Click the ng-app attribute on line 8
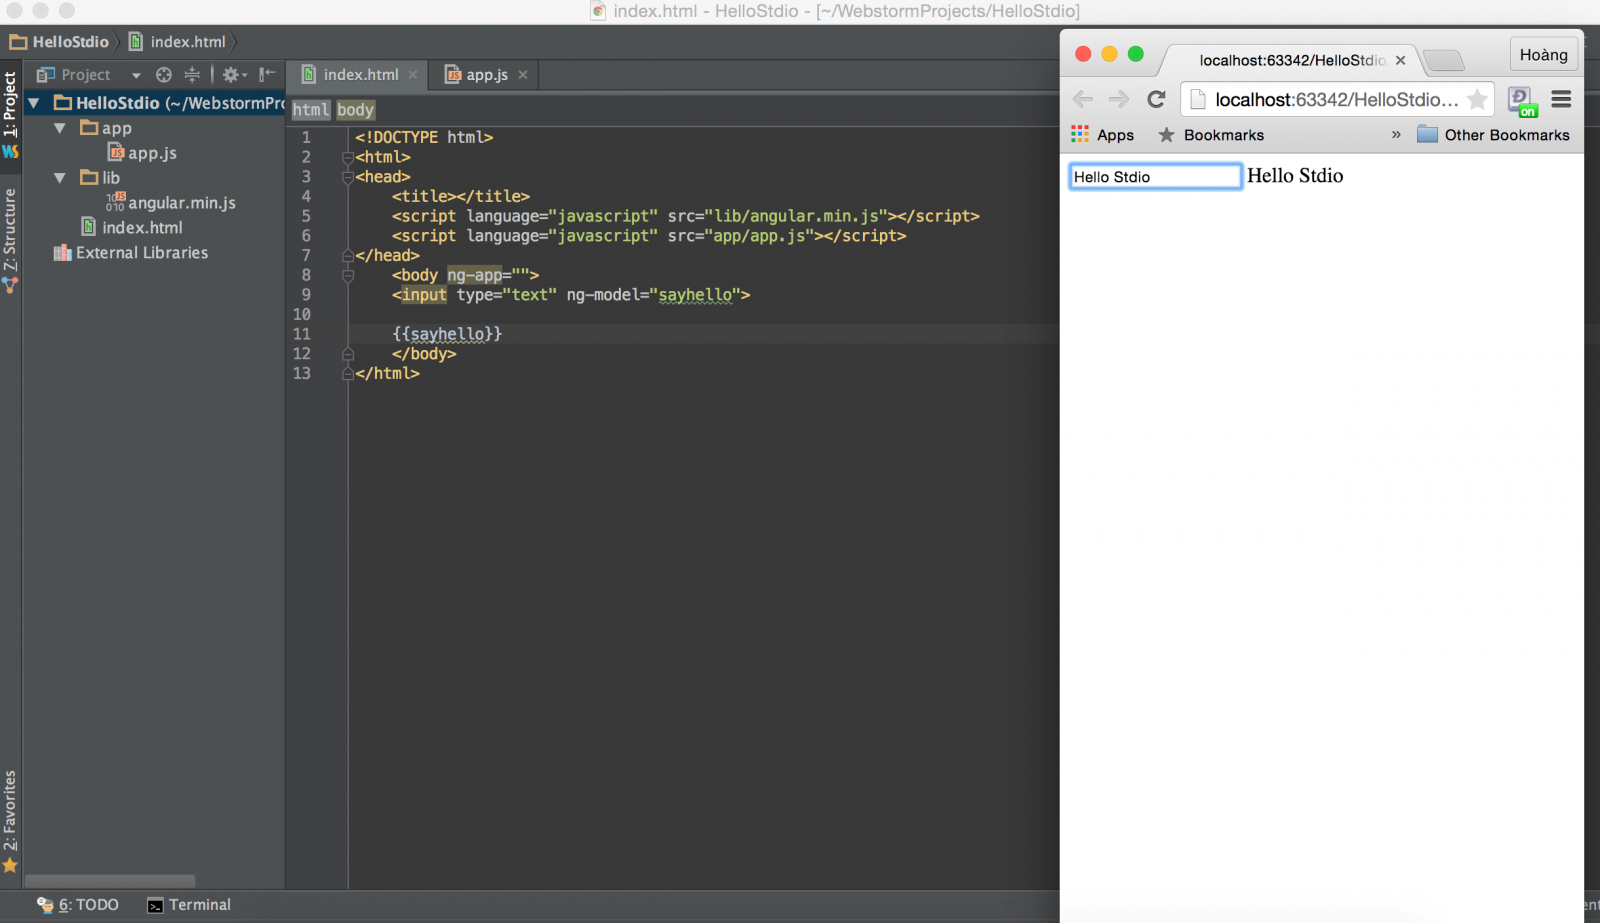 coord(475,275)
